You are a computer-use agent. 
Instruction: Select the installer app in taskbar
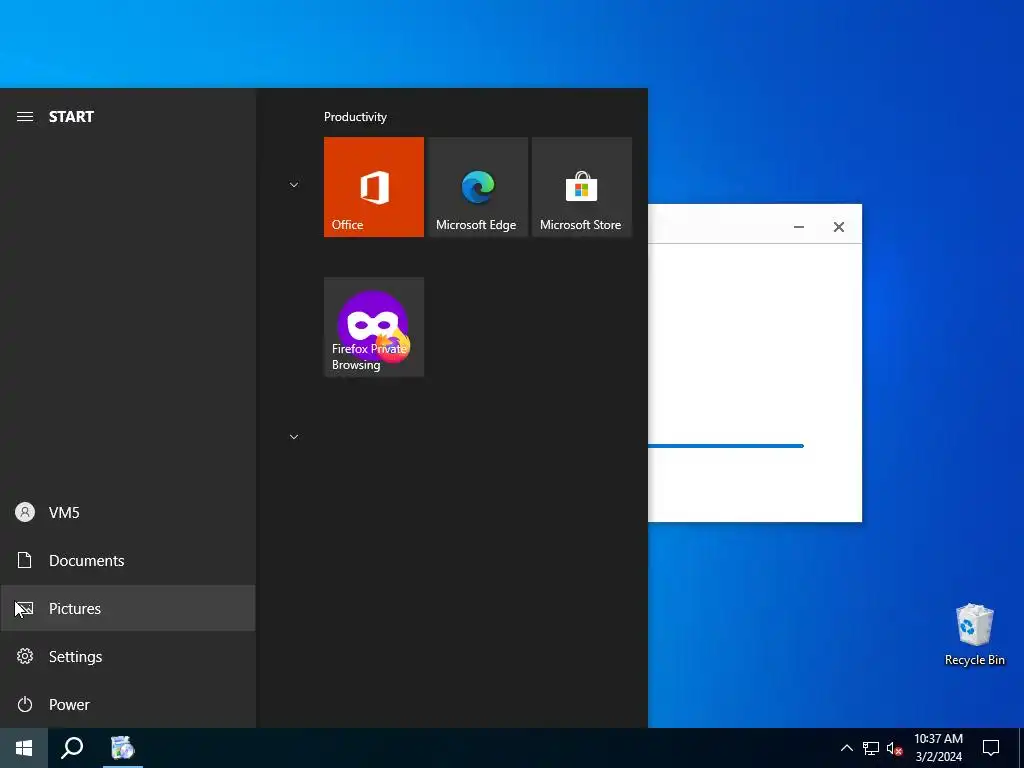pyautogui.click(x=122, y=748)
